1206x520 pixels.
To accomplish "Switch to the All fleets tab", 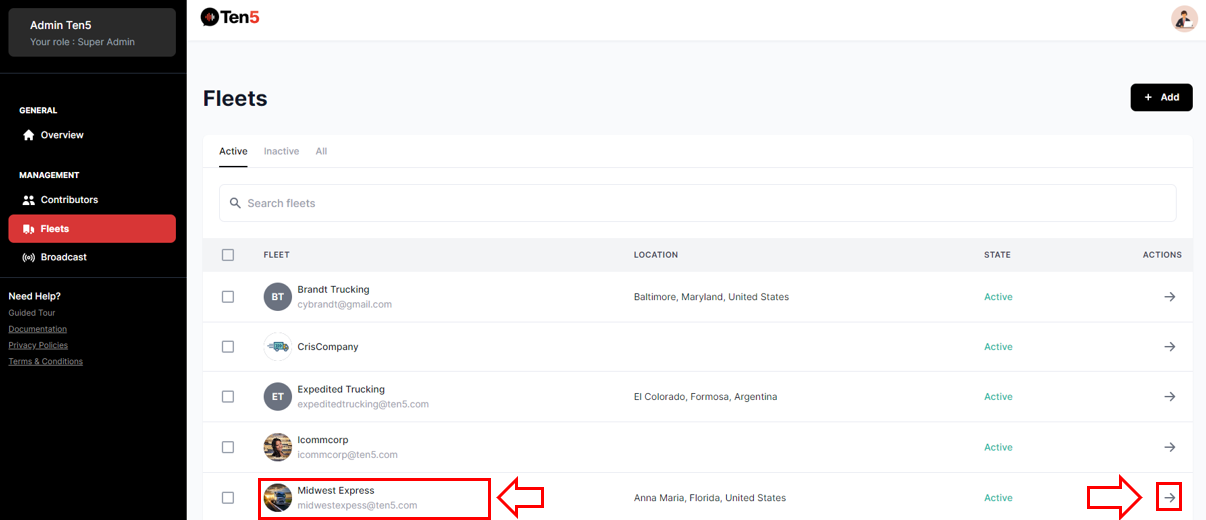I will pyautogui.click(x=321, y=151).
